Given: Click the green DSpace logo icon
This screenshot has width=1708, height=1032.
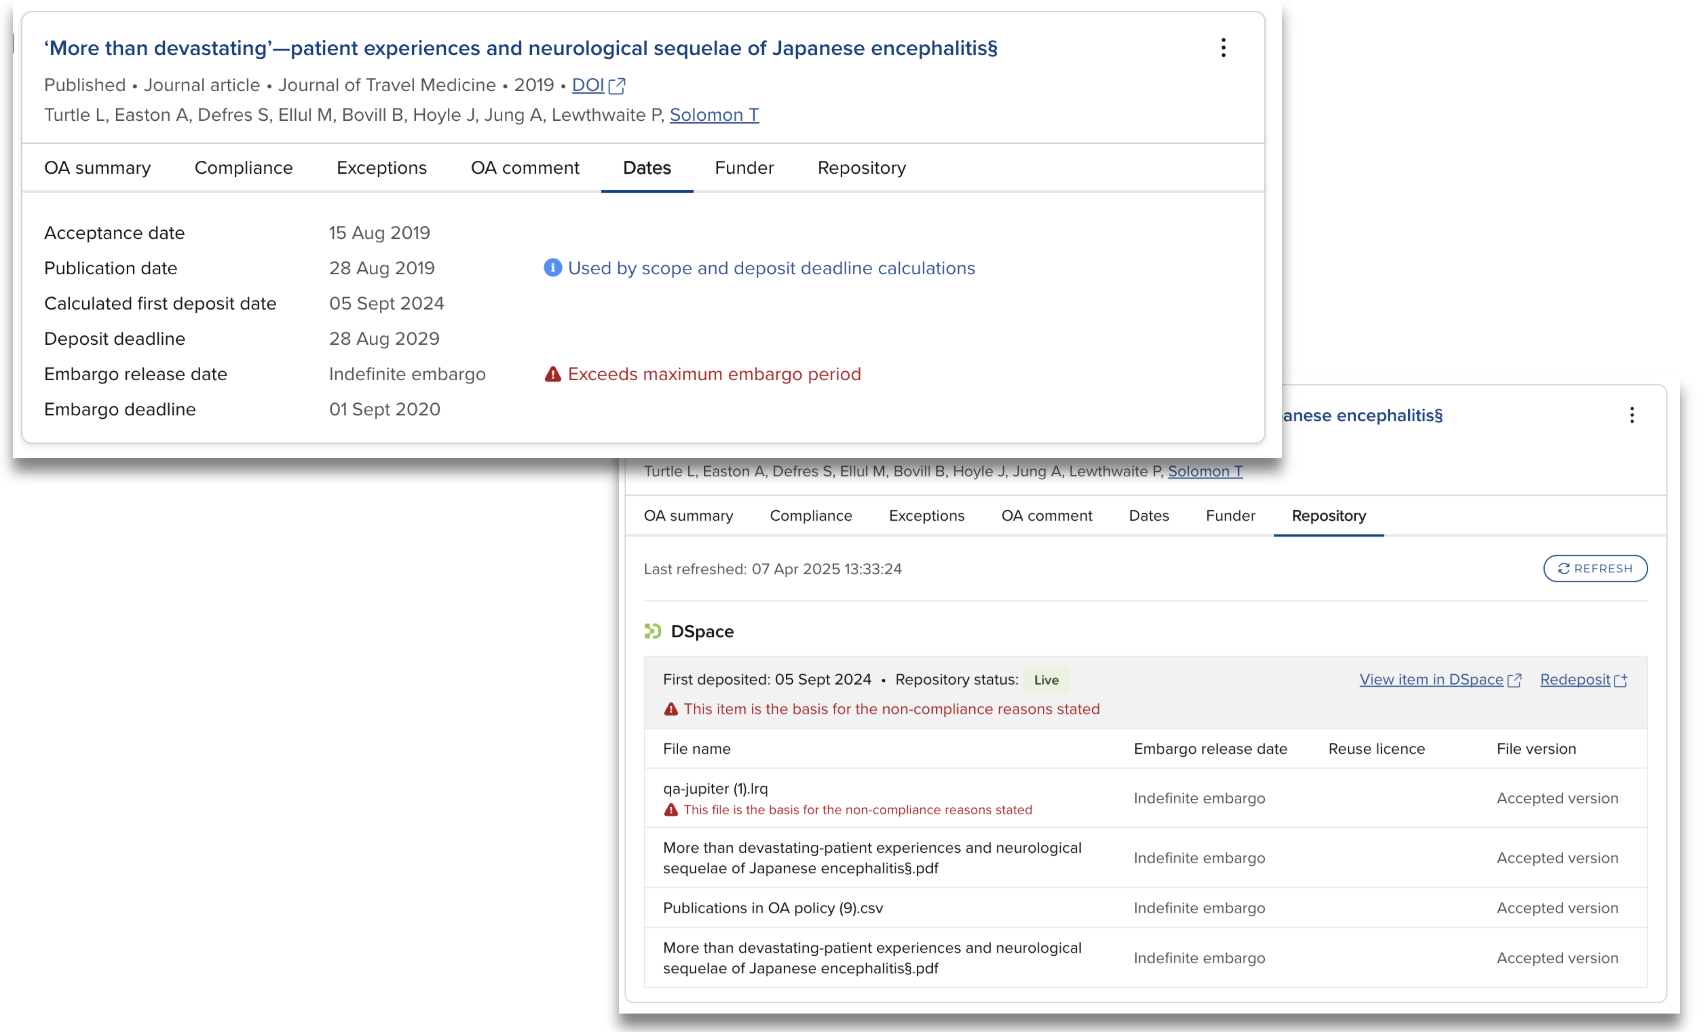Looking at the screenshot, I should pos(653,631).
